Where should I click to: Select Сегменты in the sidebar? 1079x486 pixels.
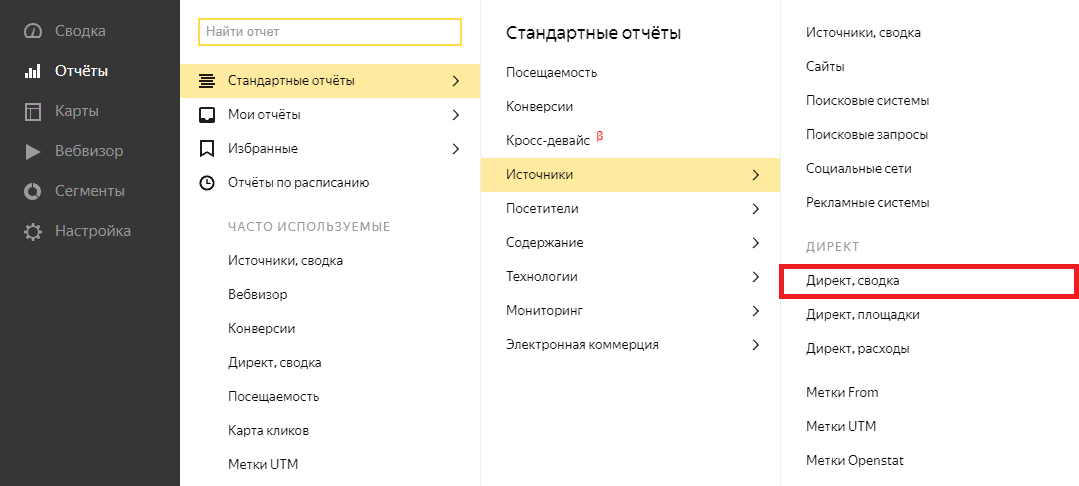point(89,191)
